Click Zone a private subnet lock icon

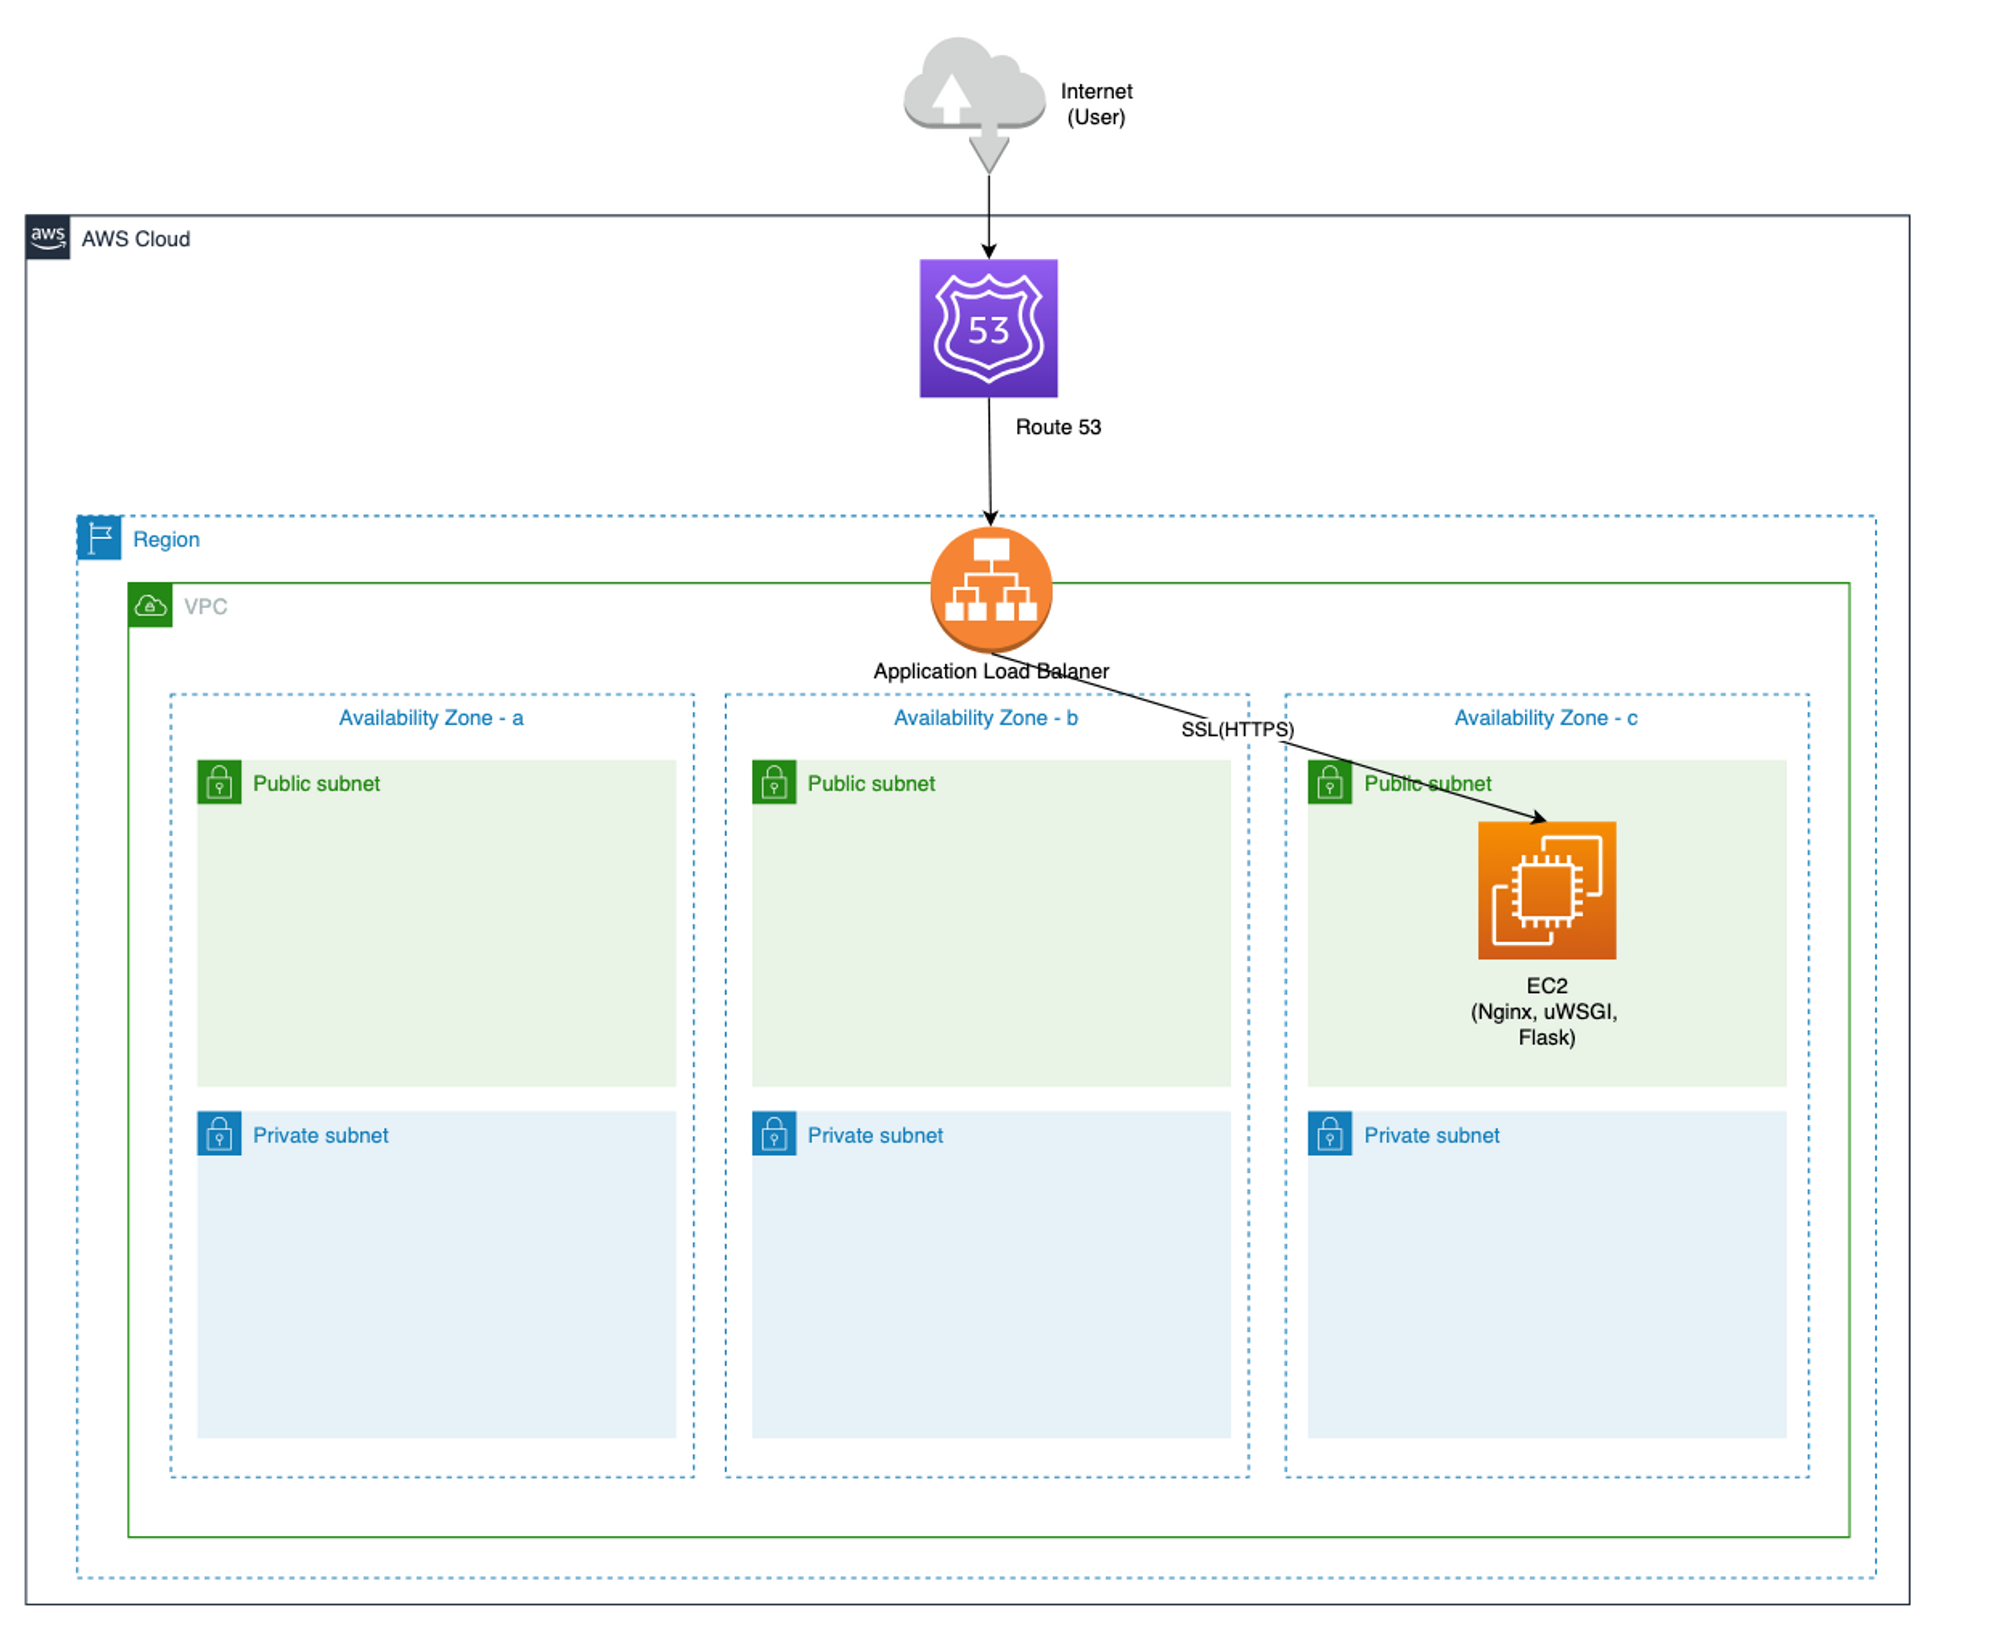pos(219,1134)
